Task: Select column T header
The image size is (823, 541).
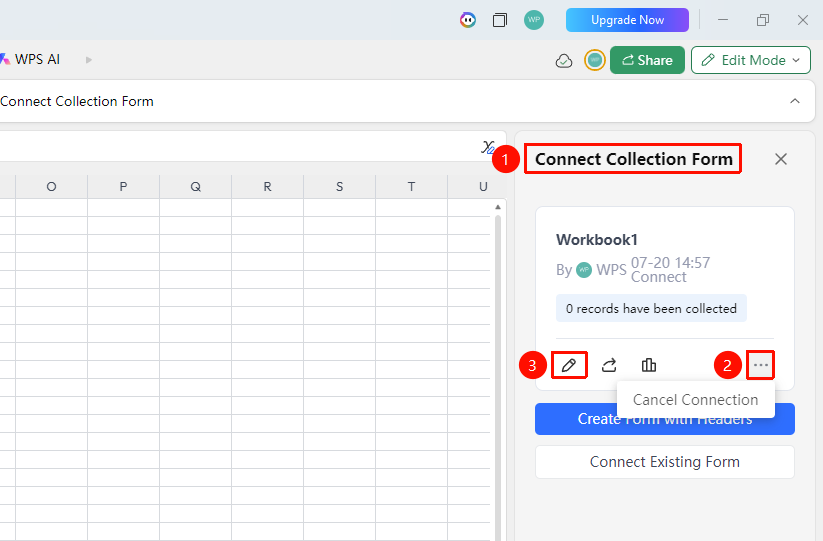Action: pyautogui.click(x=411, y=186)
